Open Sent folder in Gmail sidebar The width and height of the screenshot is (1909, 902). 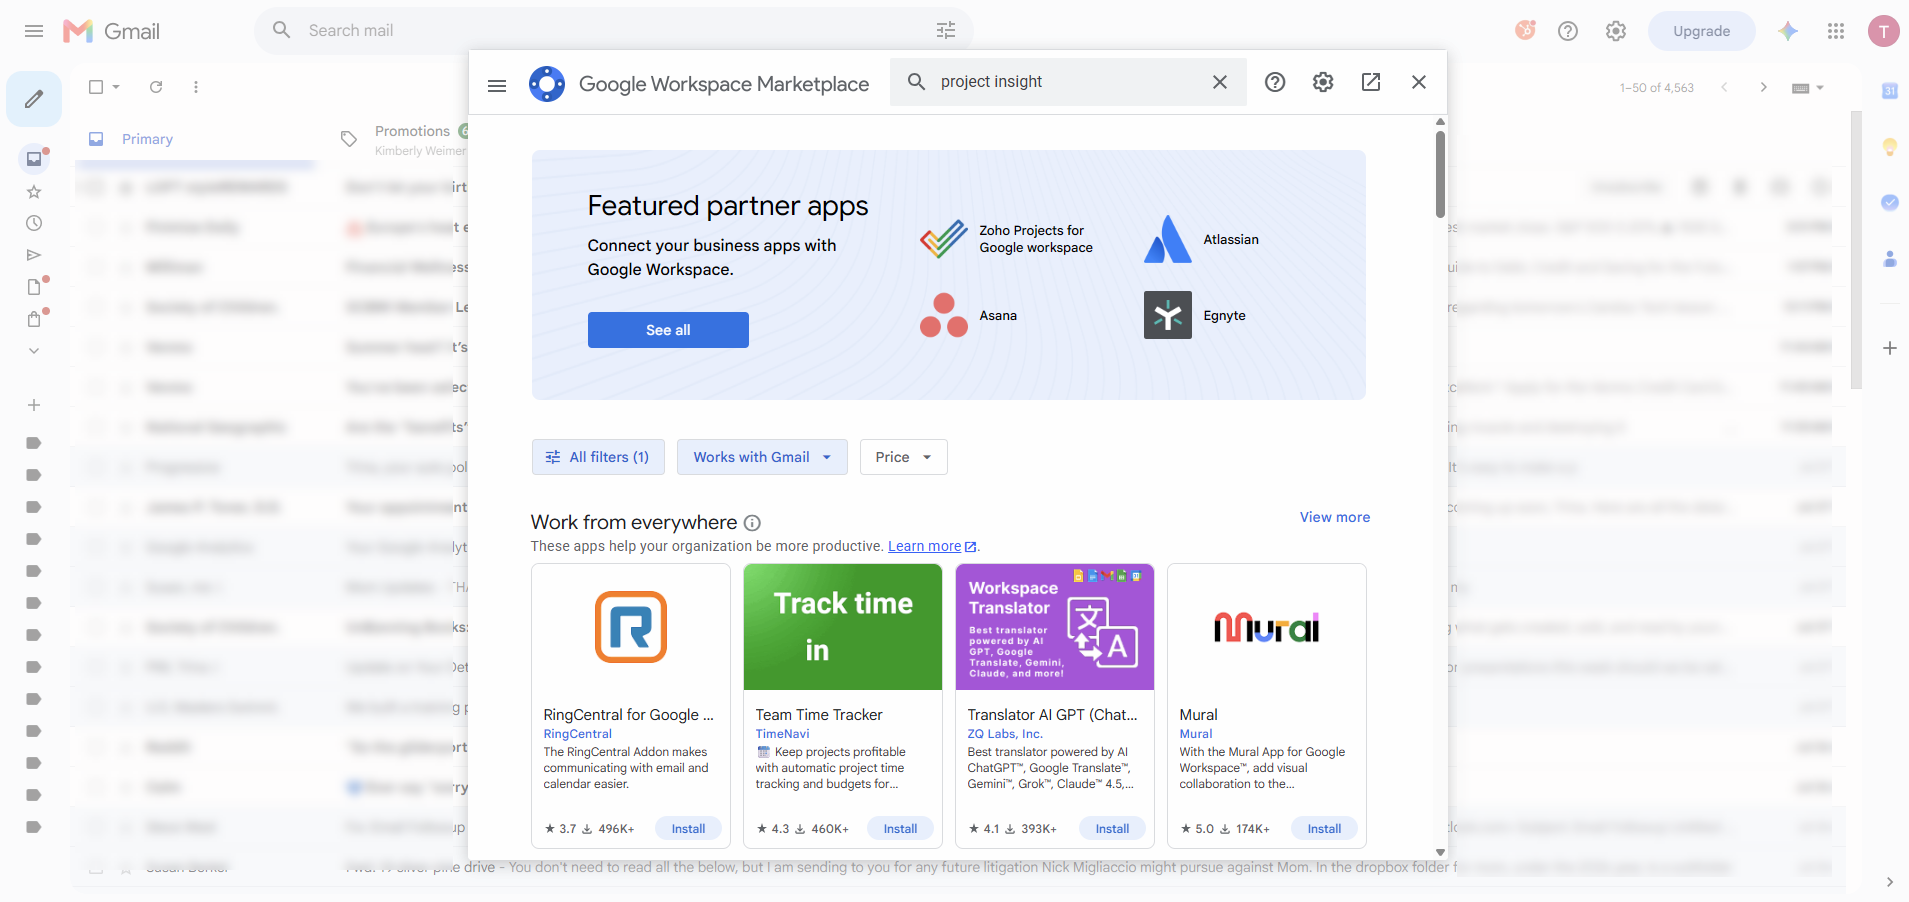click(x=34, y=255)
